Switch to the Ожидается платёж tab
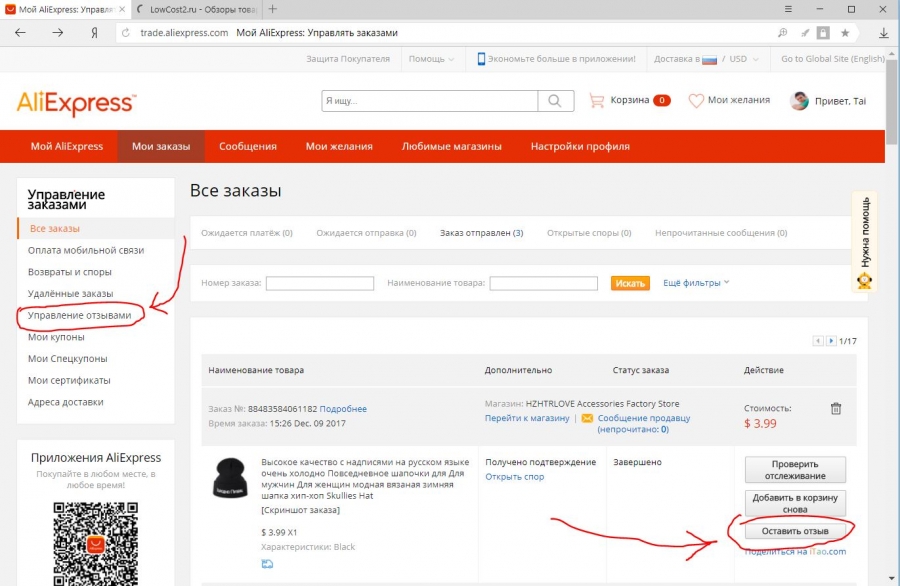This screenshot has height=586, width=900. [x=247, y=233]
